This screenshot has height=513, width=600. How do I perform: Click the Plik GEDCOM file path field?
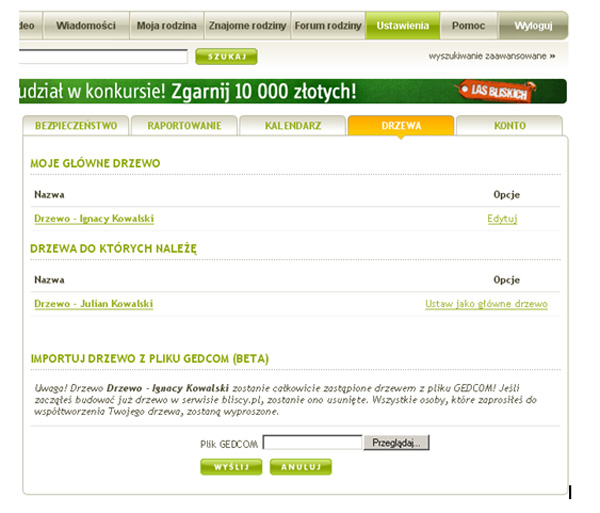[312, 443]
